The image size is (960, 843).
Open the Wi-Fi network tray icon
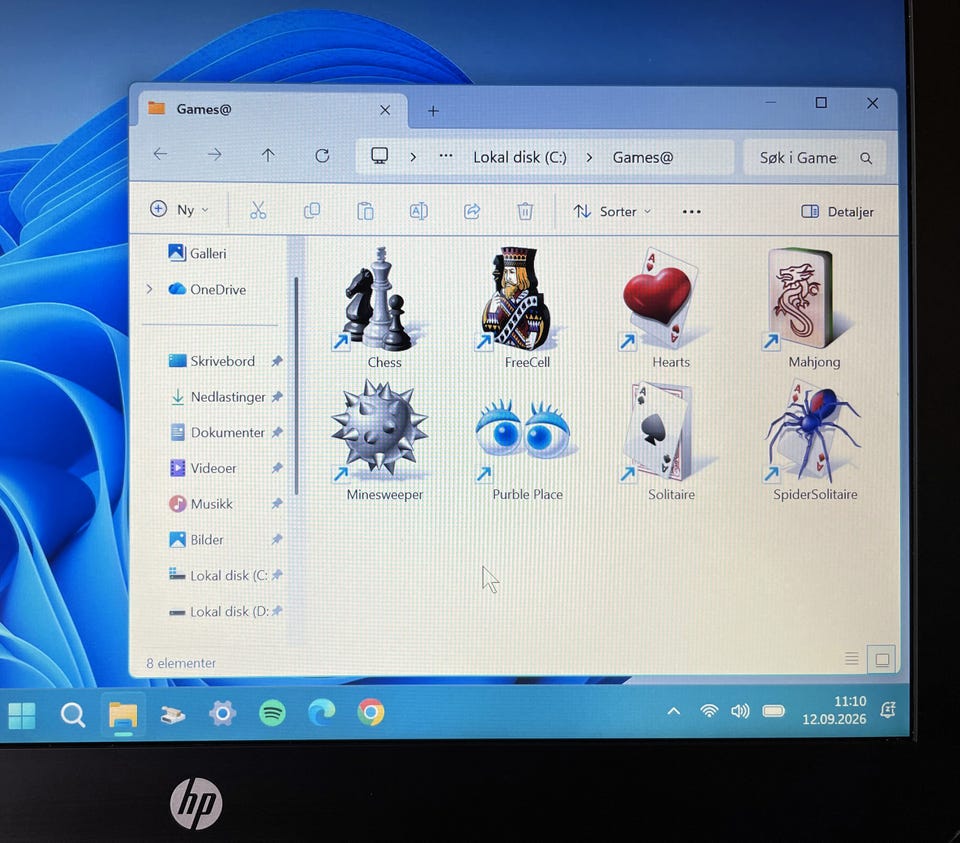(709, 711)
